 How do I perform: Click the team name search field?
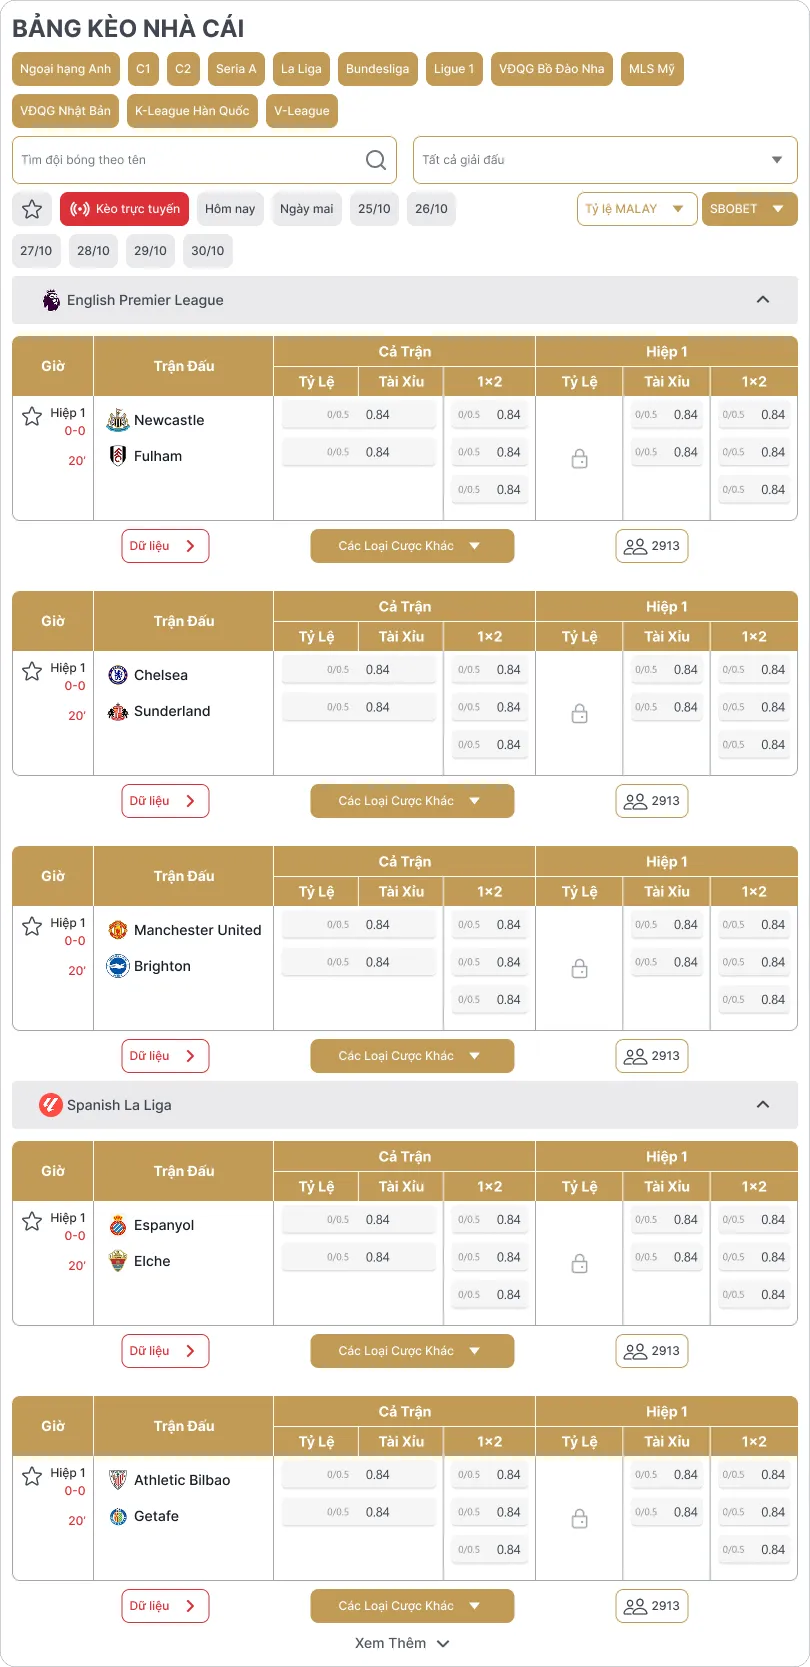[190, 160]
